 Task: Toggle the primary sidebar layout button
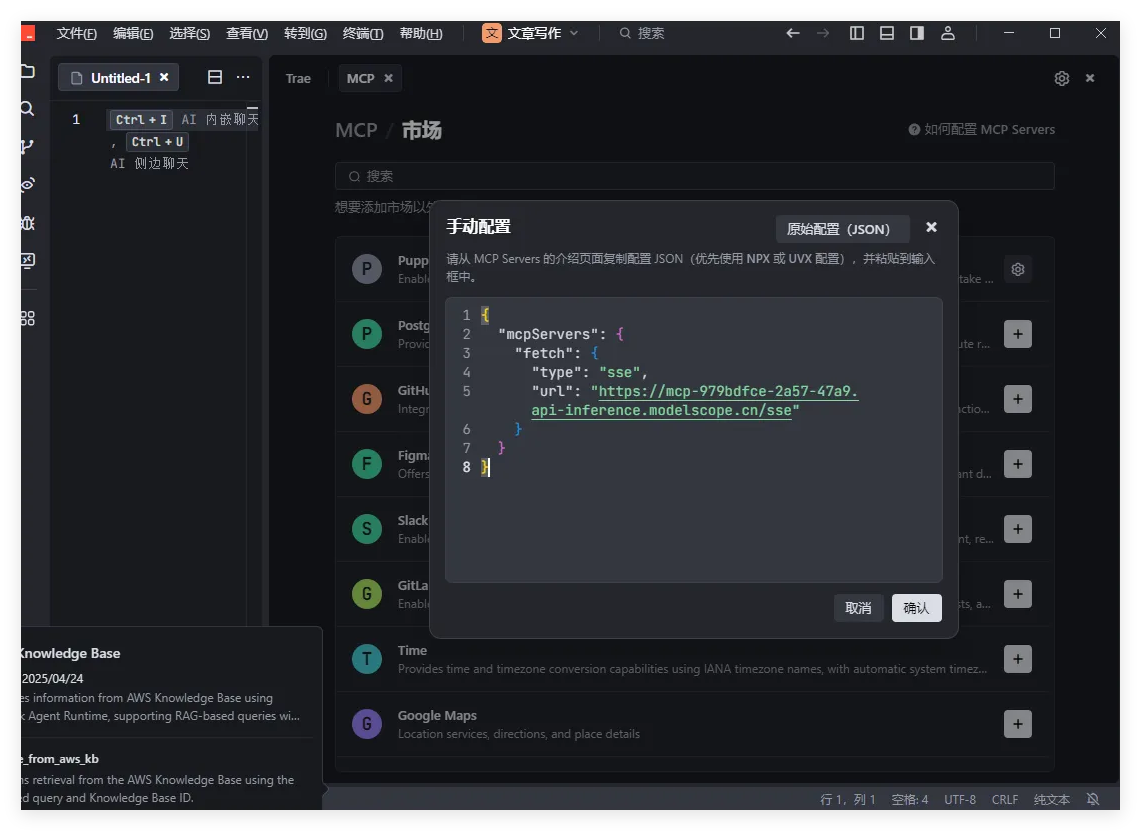pyautogui.click(x=857, y=33)
